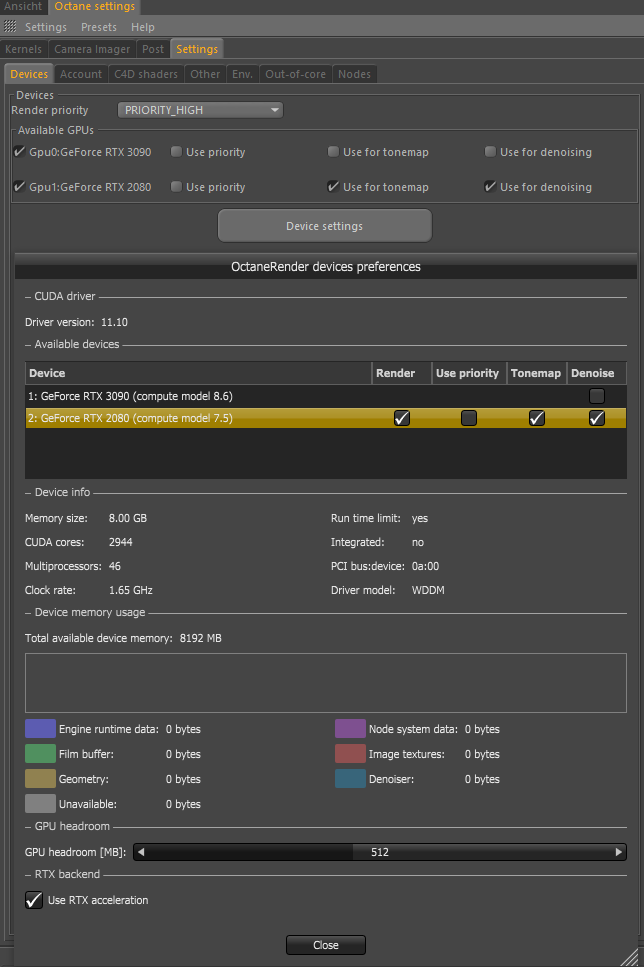Uncheck Render for RTX 2080 in table
Image resolution: width=644 pixels, height=967 pixels.
tap(402, 418)
